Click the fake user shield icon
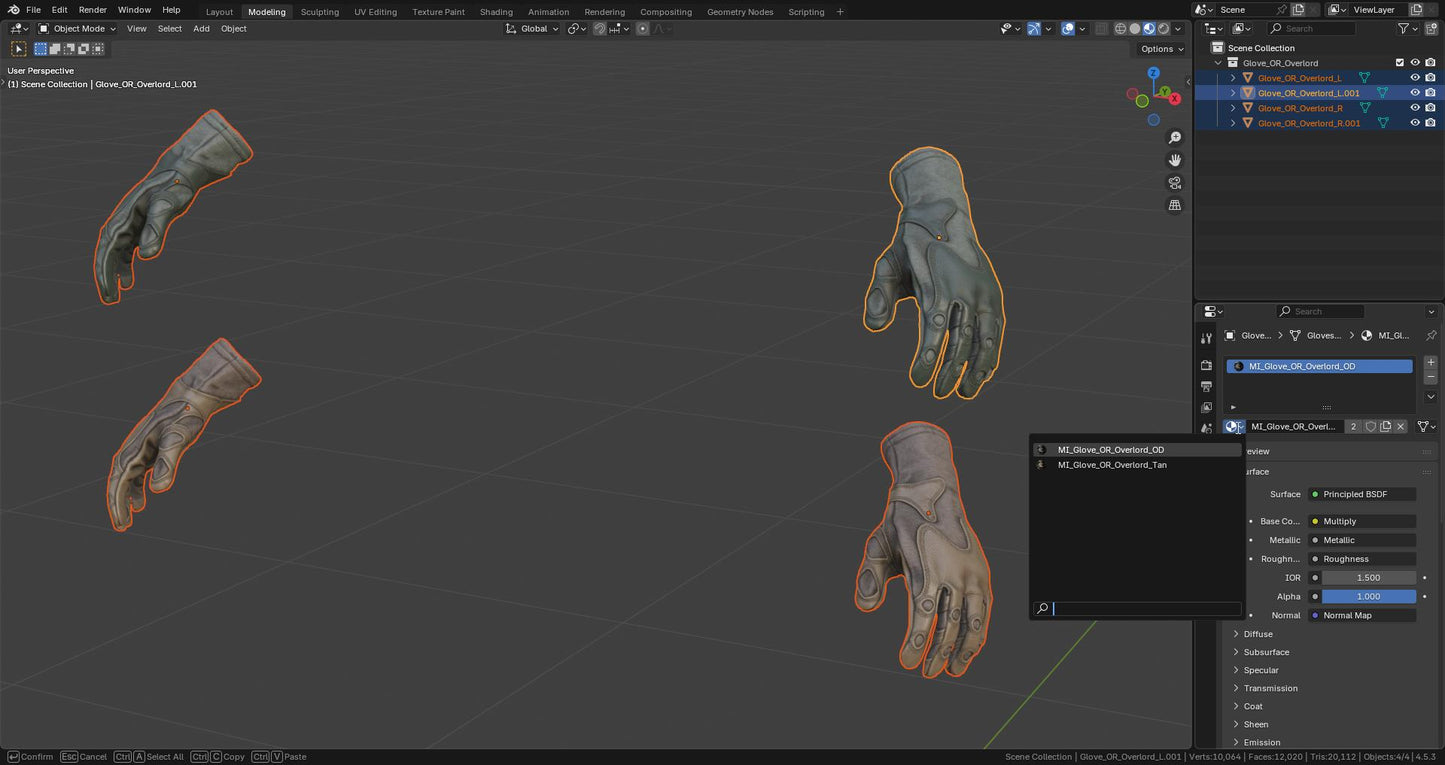 click(1371, 427)
